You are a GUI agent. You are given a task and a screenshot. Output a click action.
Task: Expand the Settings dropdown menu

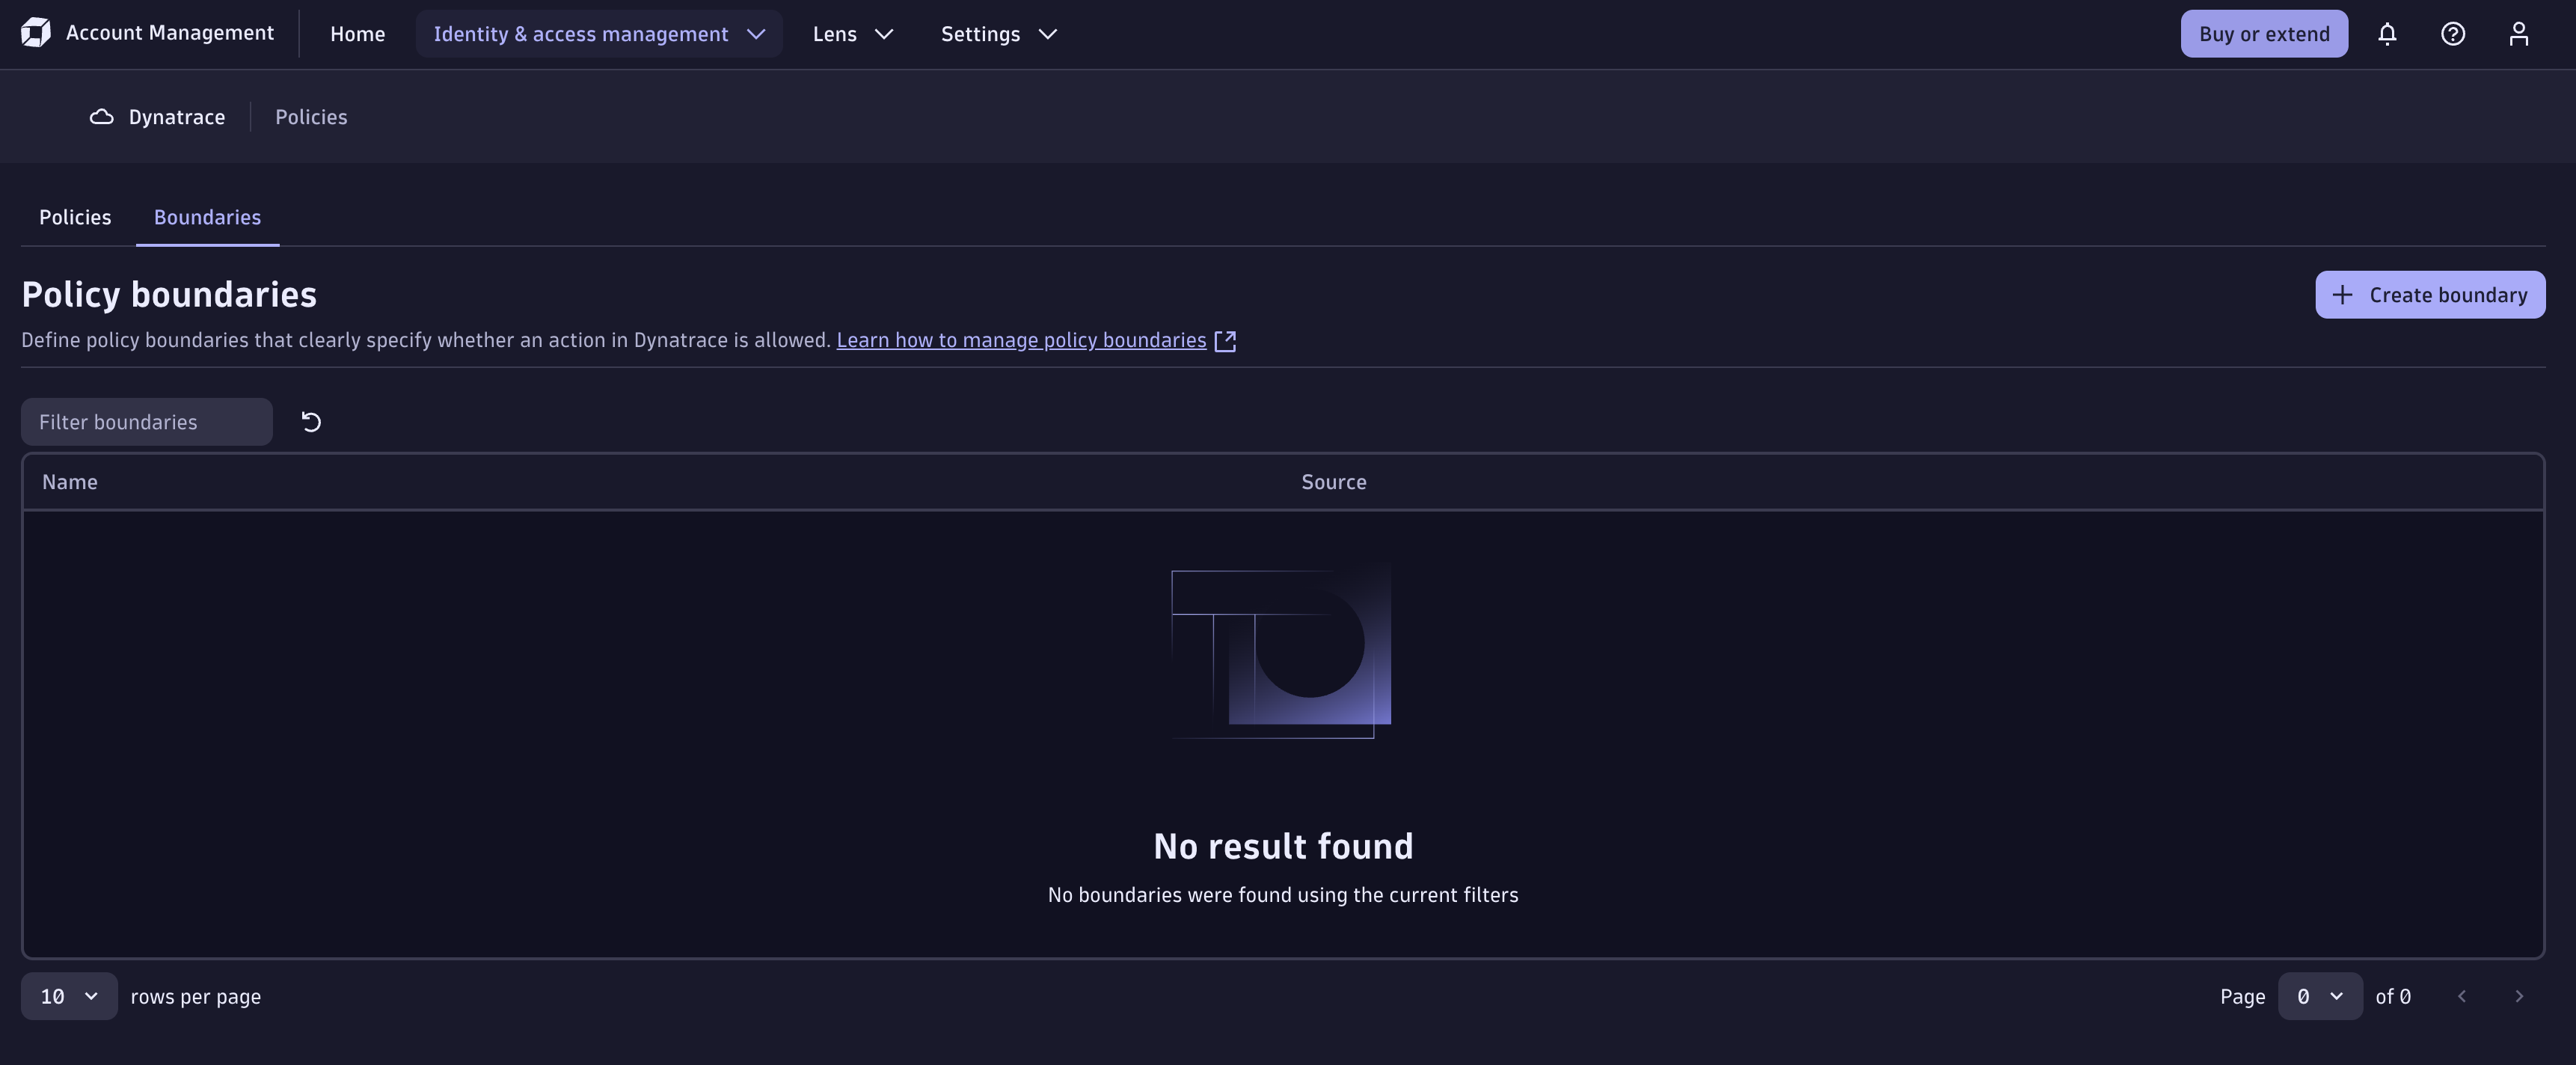pyautogui.click(x=998, y=34)
